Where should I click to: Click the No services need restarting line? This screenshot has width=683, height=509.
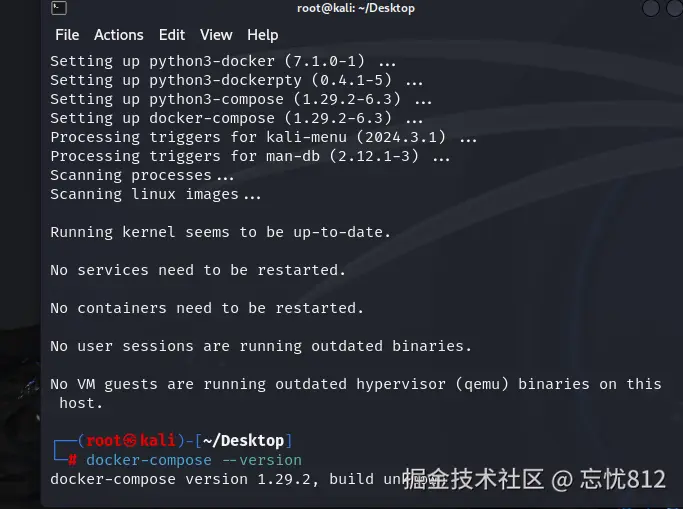pyautogui.click(x=198, y=270)
